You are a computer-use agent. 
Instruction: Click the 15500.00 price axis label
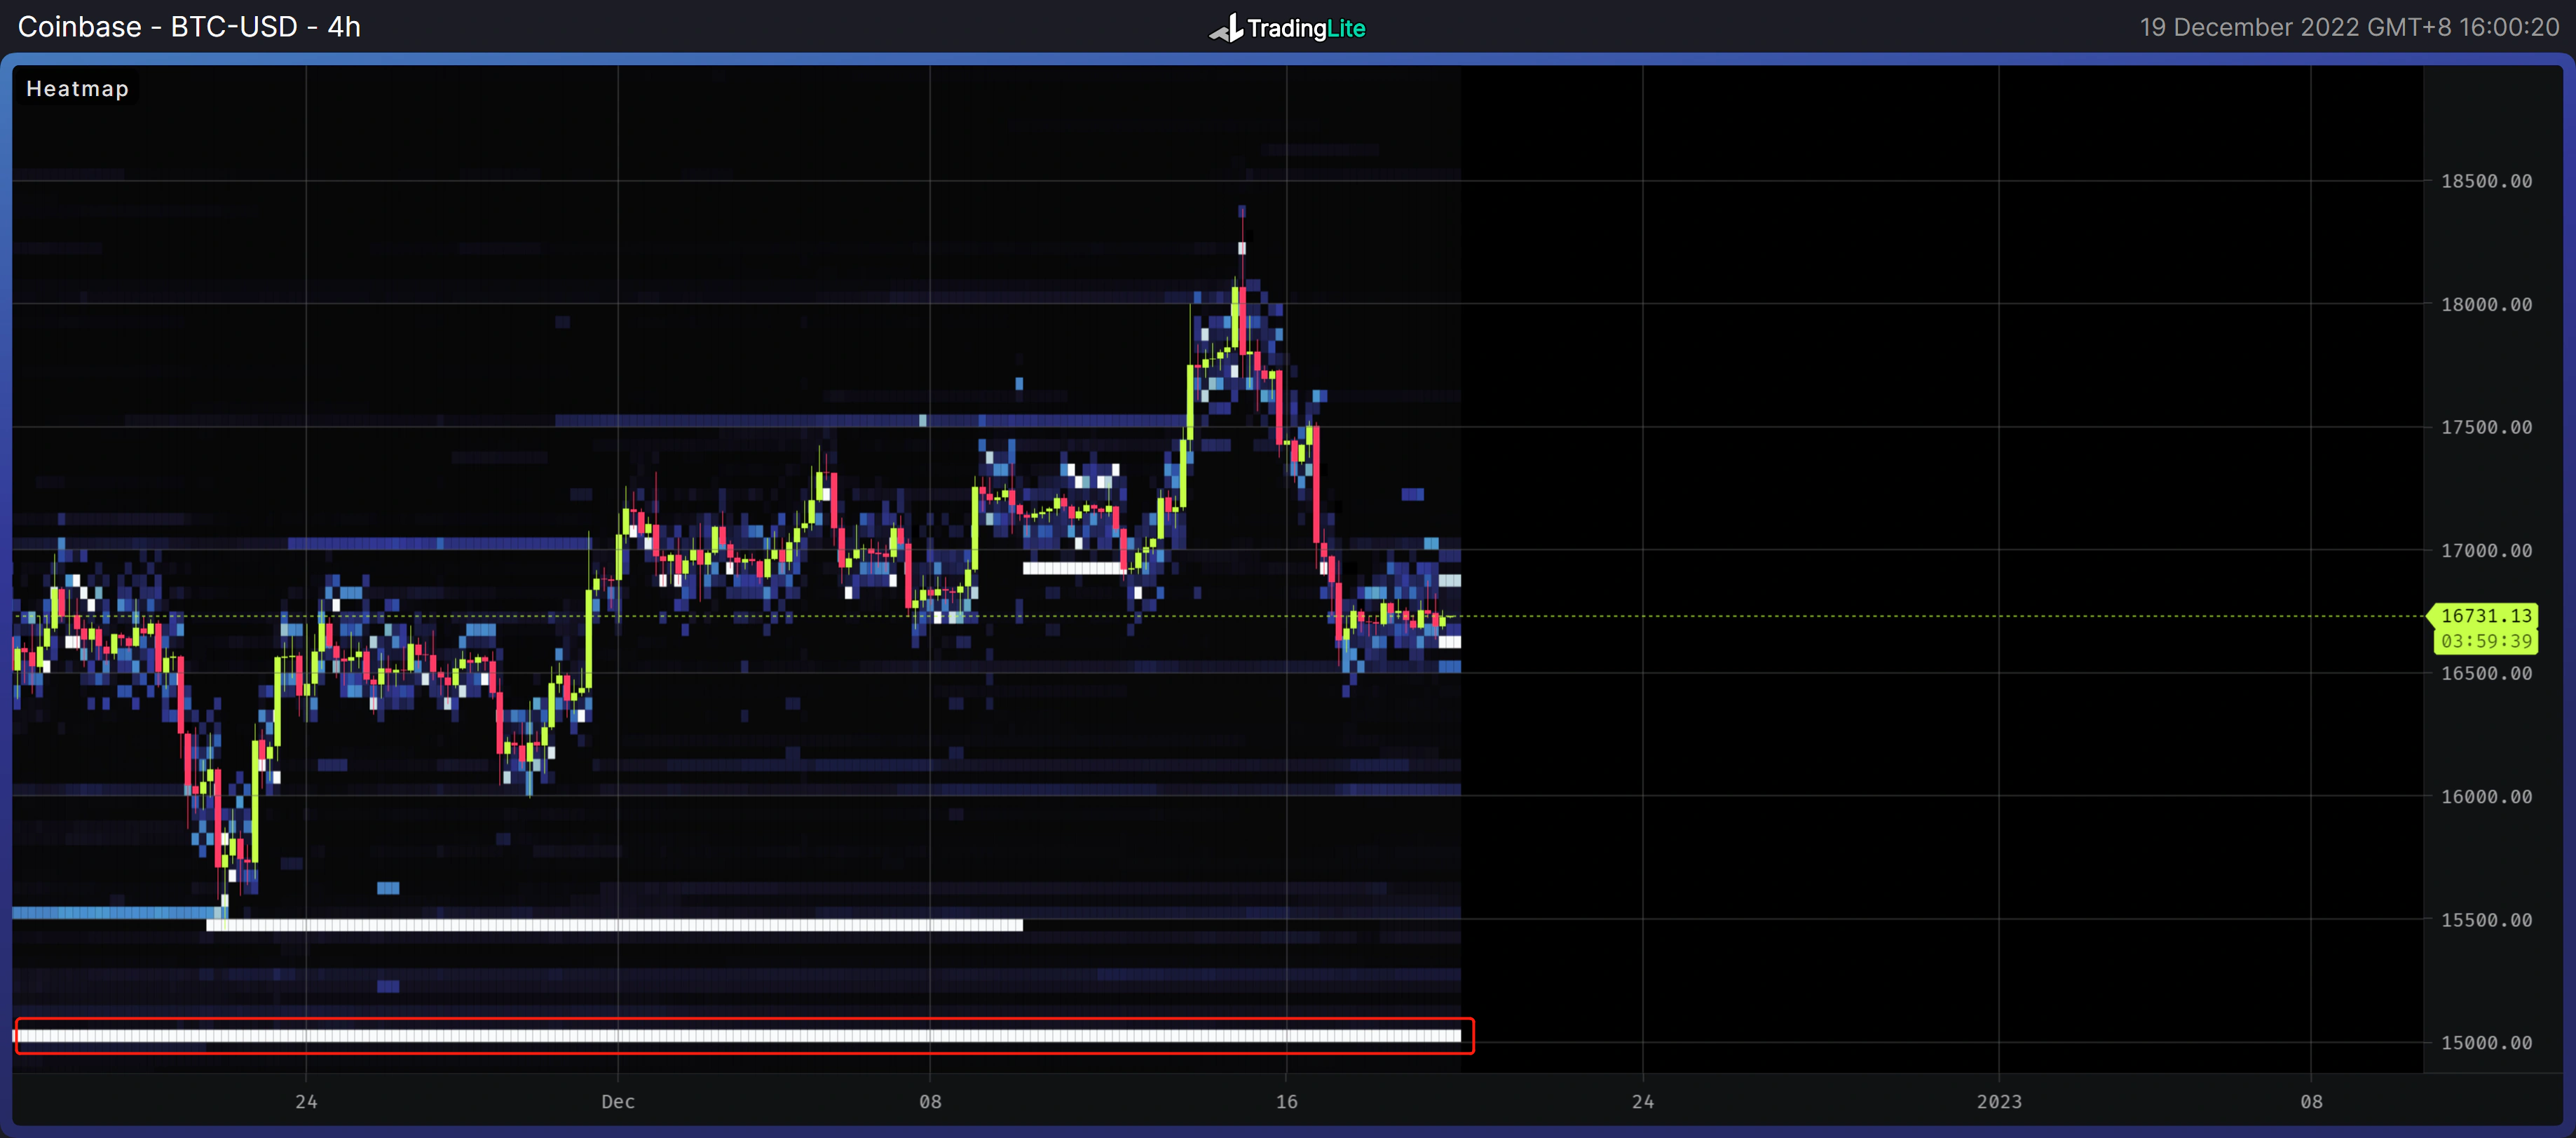(x=2486, y=920)
